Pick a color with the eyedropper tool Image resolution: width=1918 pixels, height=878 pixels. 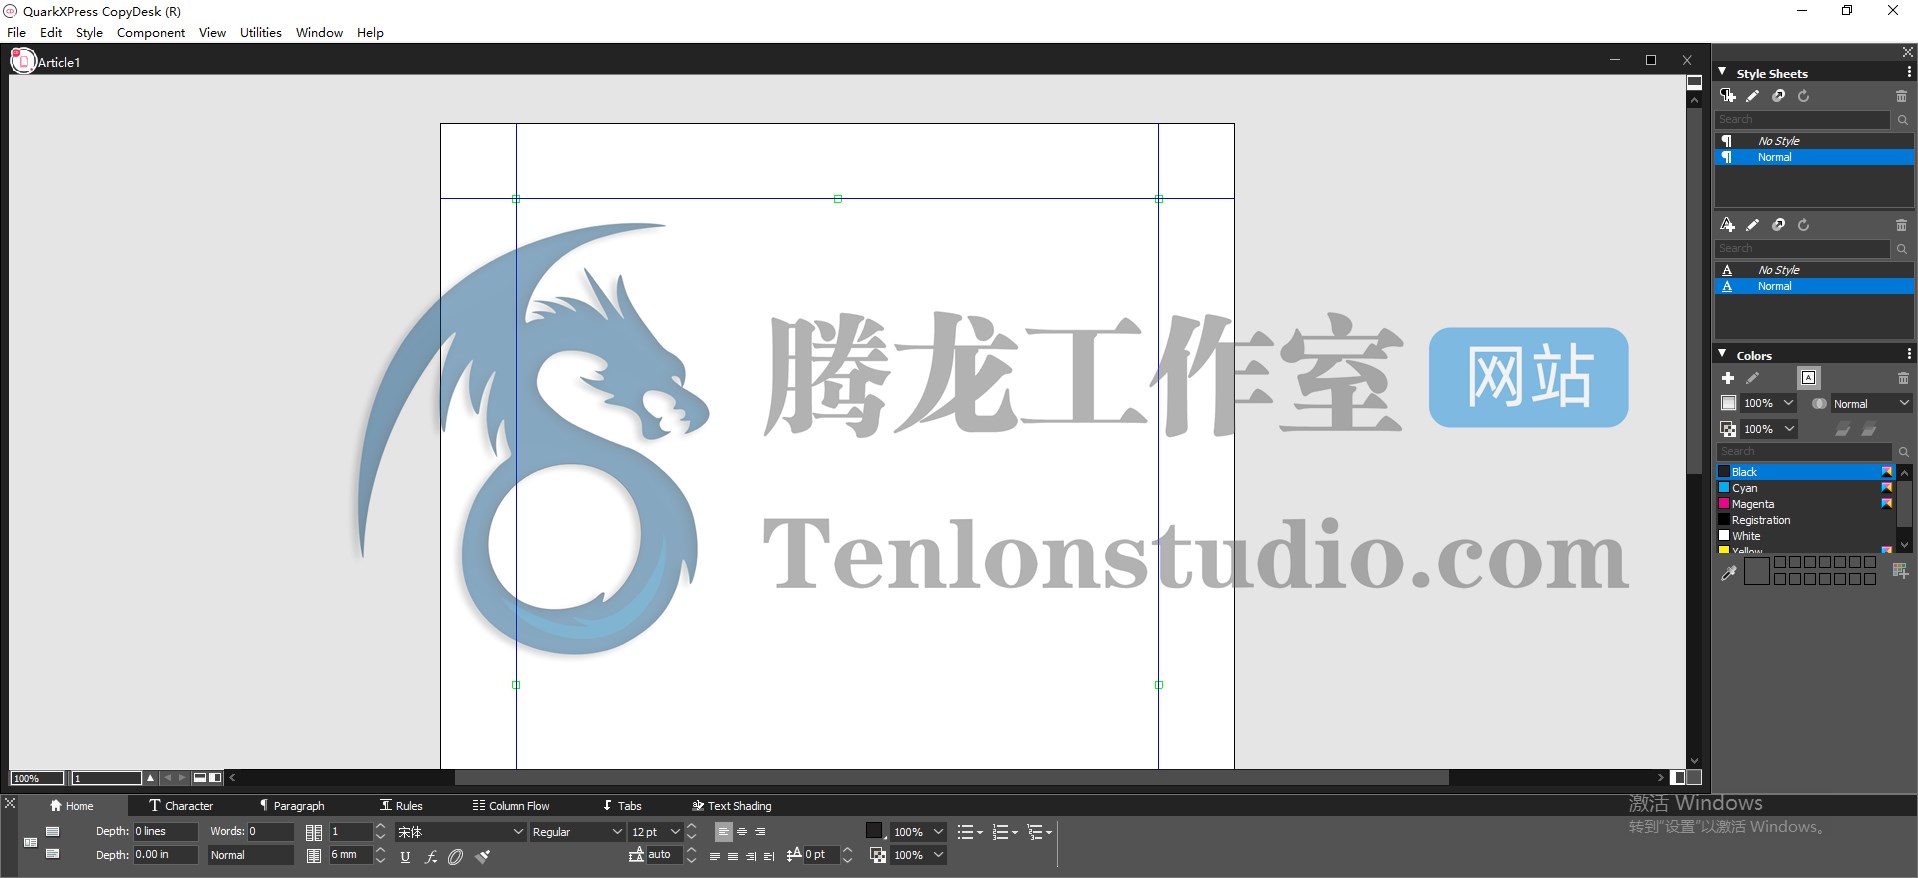(x=1728, y=573)
